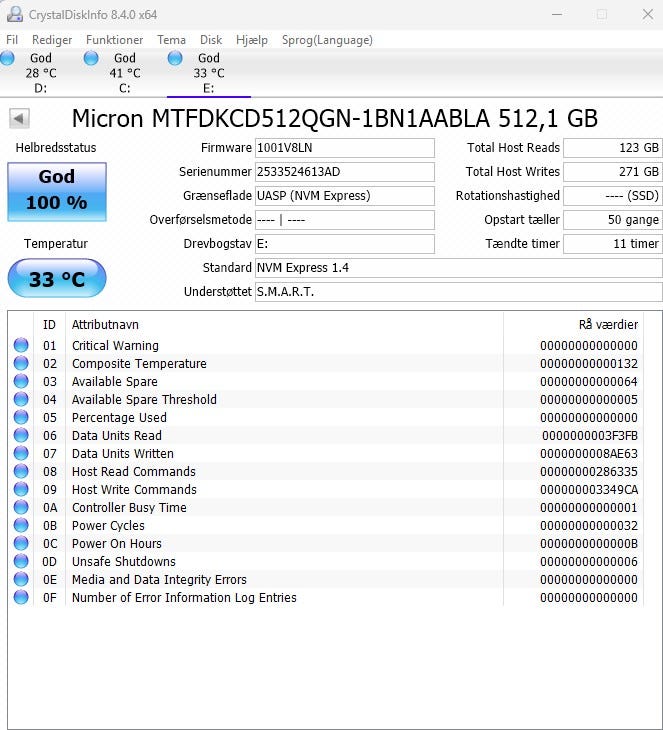The width and height of the screenshot is (663, 730).
Task: Click the 33 °C temperature button
Action: click(x=57, y=278)
